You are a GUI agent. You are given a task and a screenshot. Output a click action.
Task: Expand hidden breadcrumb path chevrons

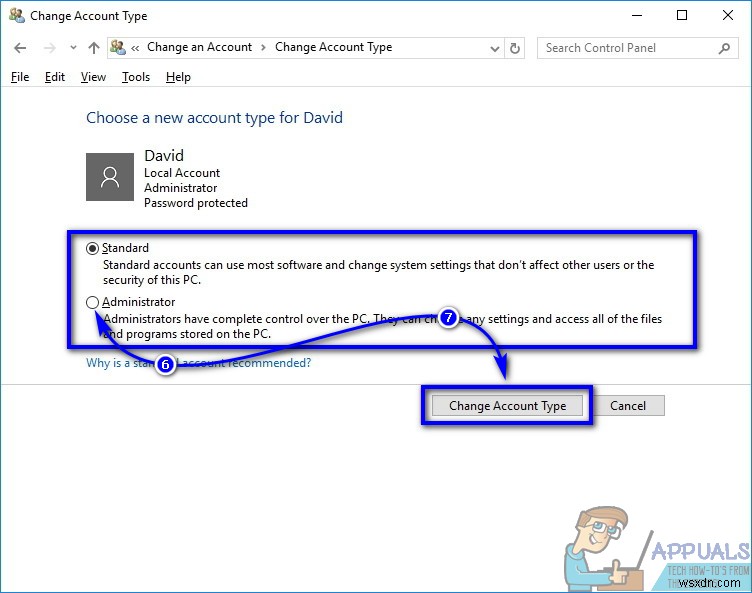pos(135,48)
